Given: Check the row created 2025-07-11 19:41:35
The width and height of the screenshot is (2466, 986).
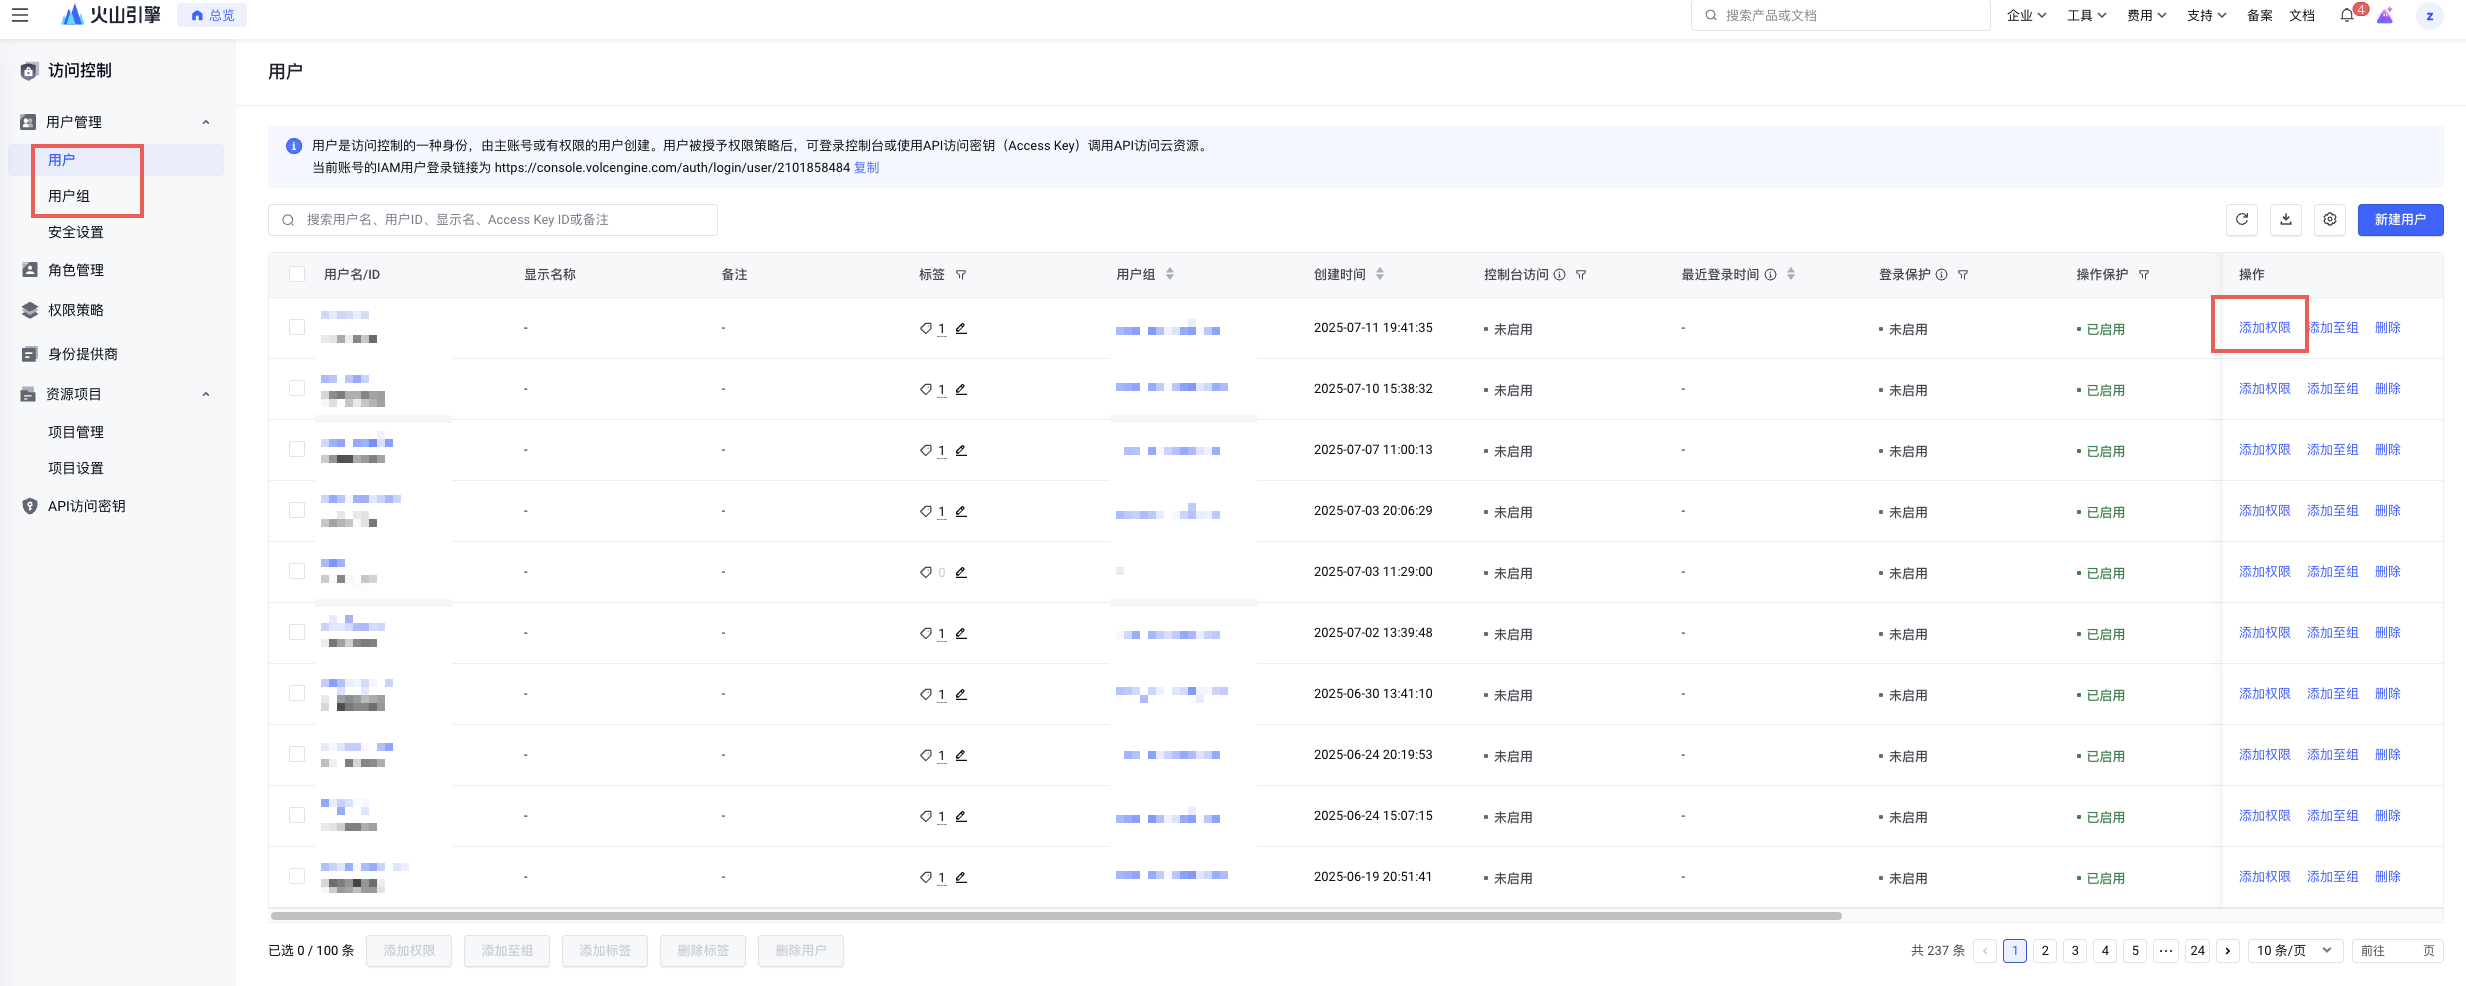Looking at the screenshot, I should tap(297, 327).
